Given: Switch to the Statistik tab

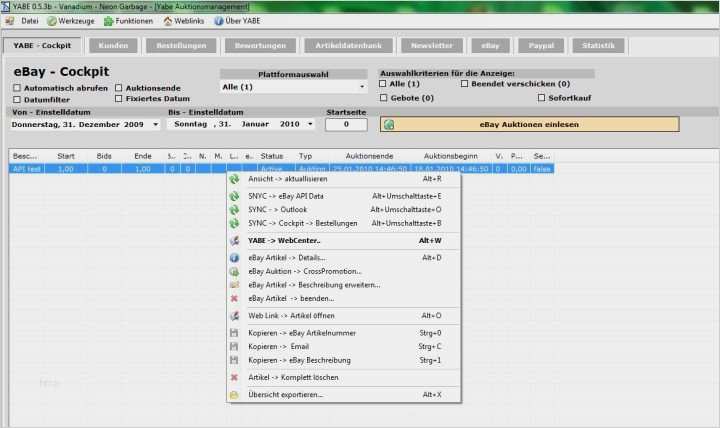Looking at the screenshot, I should [598, 45].
